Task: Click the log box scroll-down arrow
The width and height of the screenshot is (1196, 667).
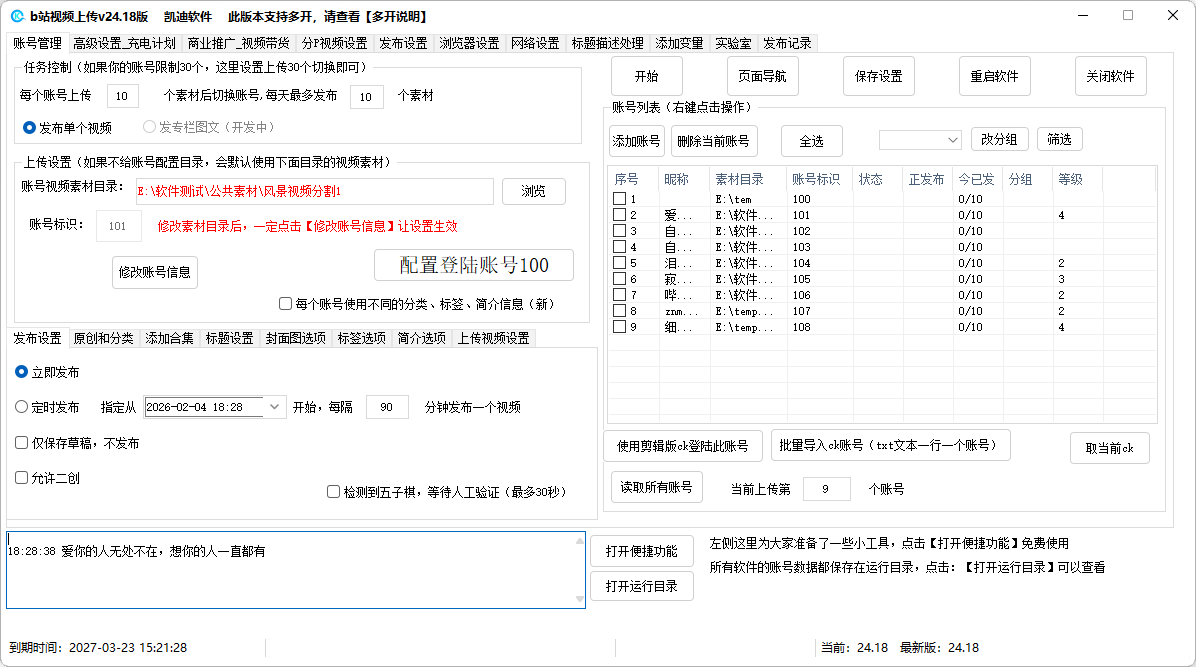Action: pos(578,599)
